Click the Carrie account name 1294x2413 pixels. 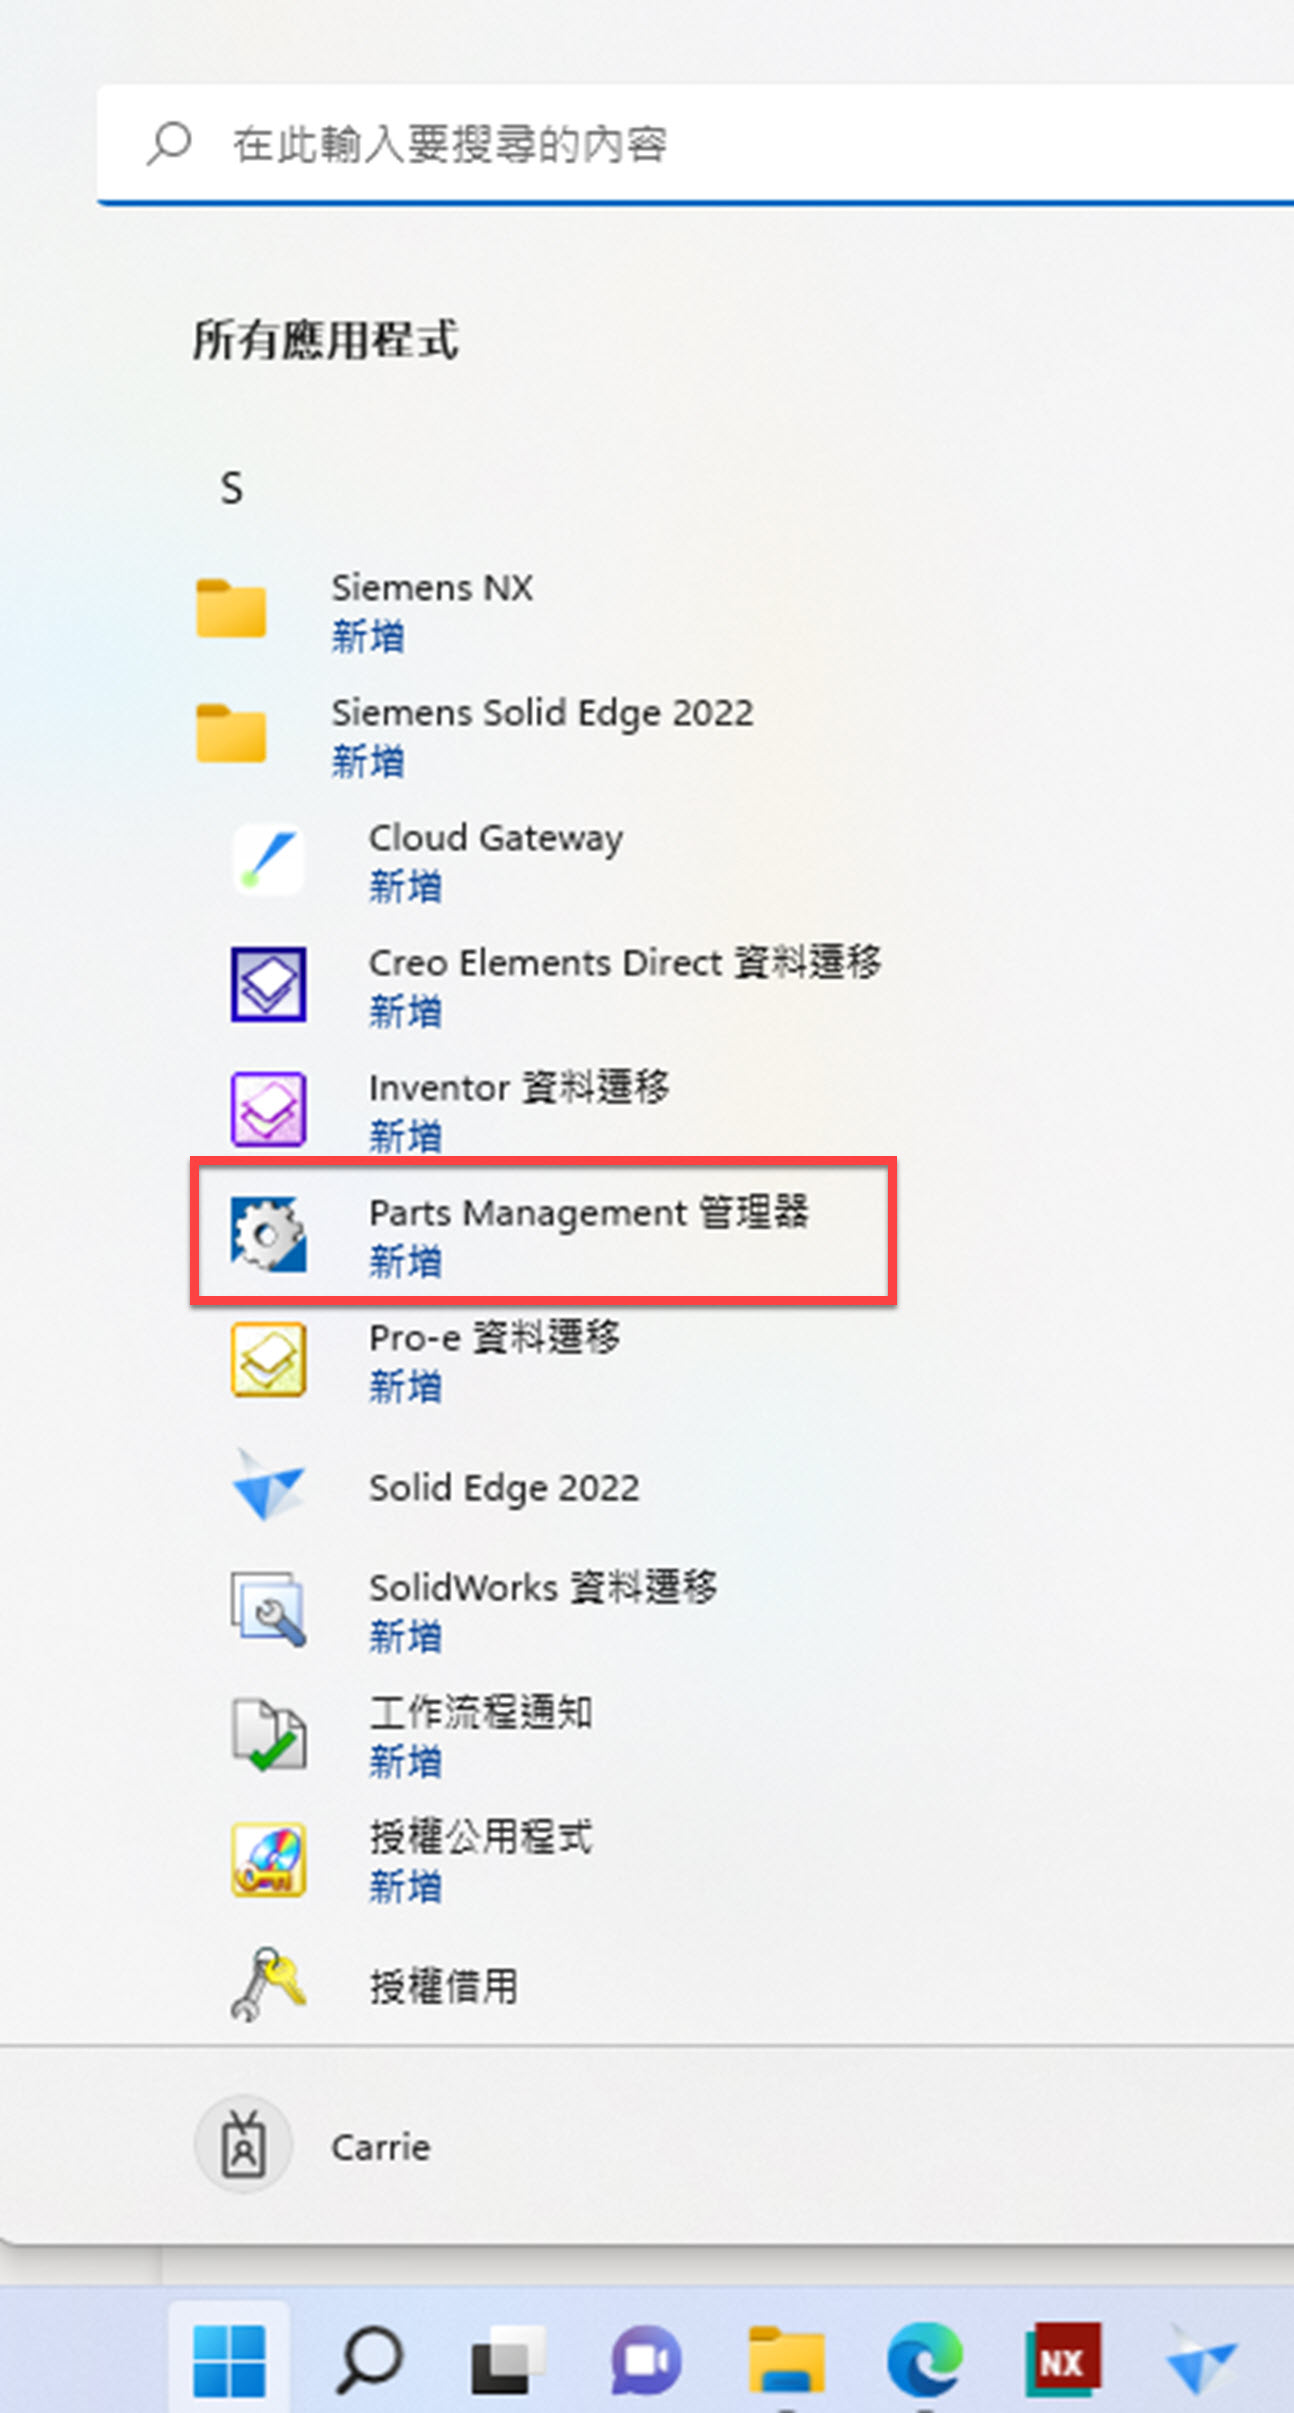click(381, 2147)
